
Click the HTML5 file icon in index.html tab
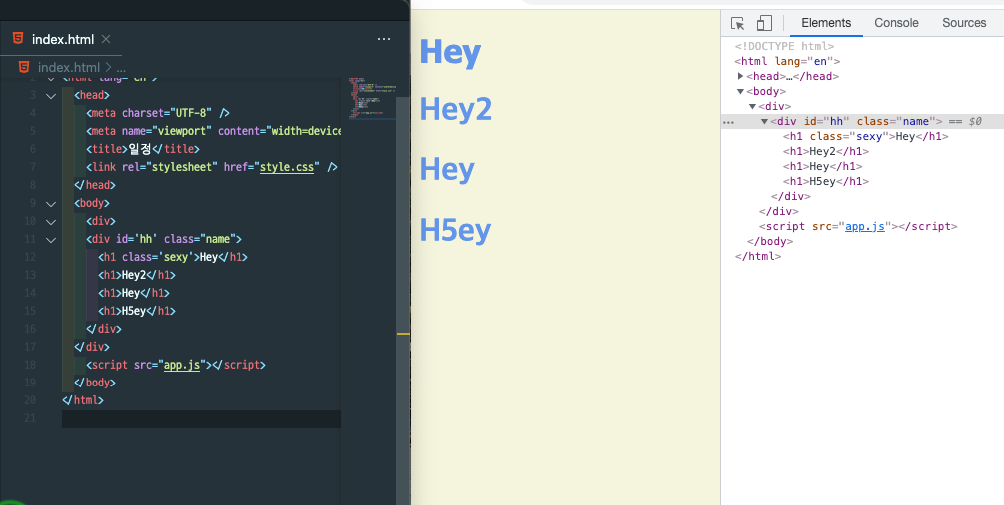(18, 39)
